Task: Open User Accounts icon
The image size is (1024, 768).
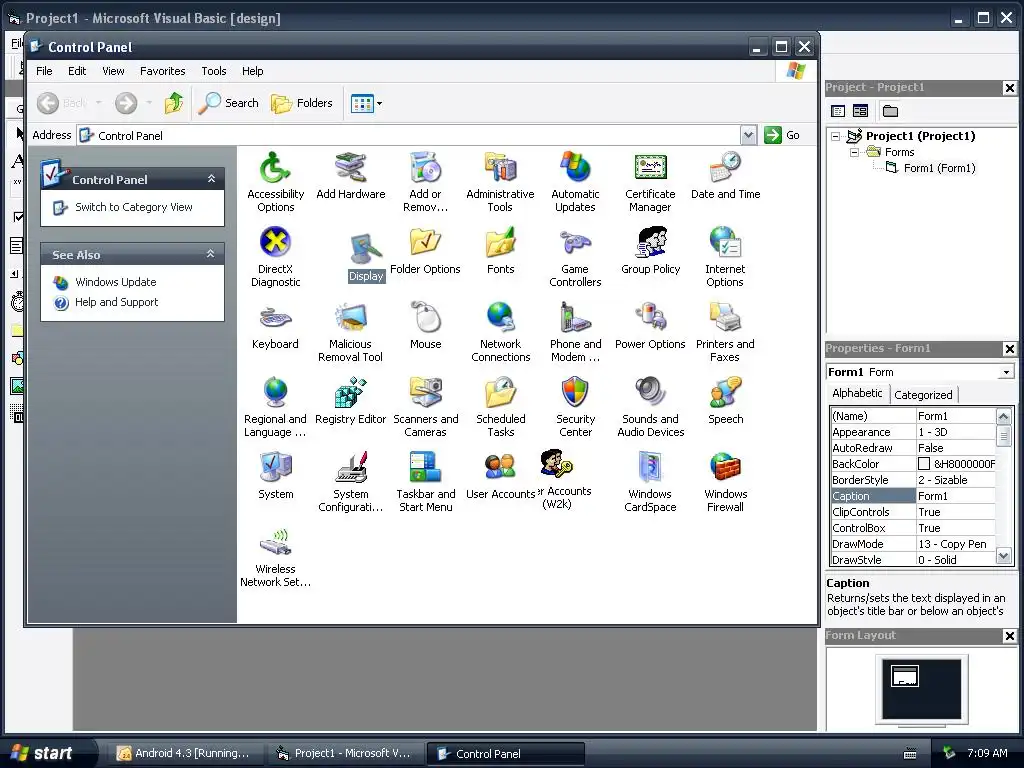Action: pyautogui.click(x=500, y=475)
